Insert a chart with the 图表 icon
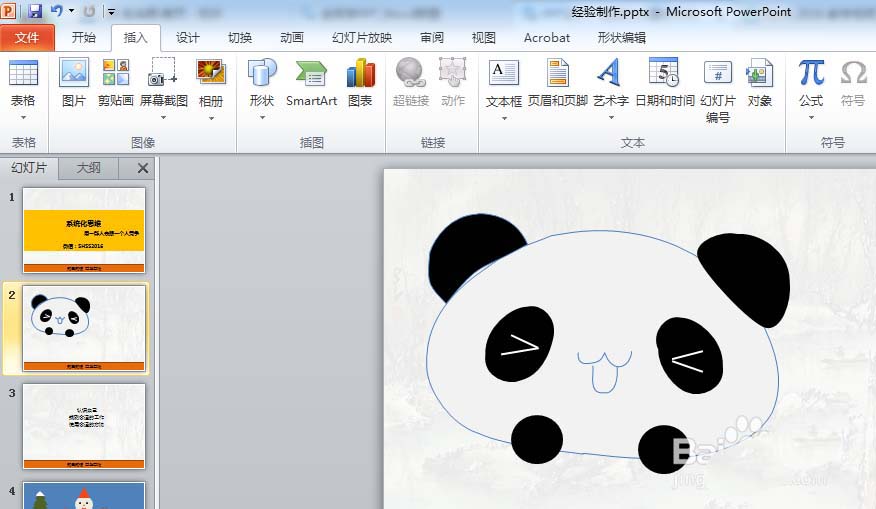 (x=360, y=73)
